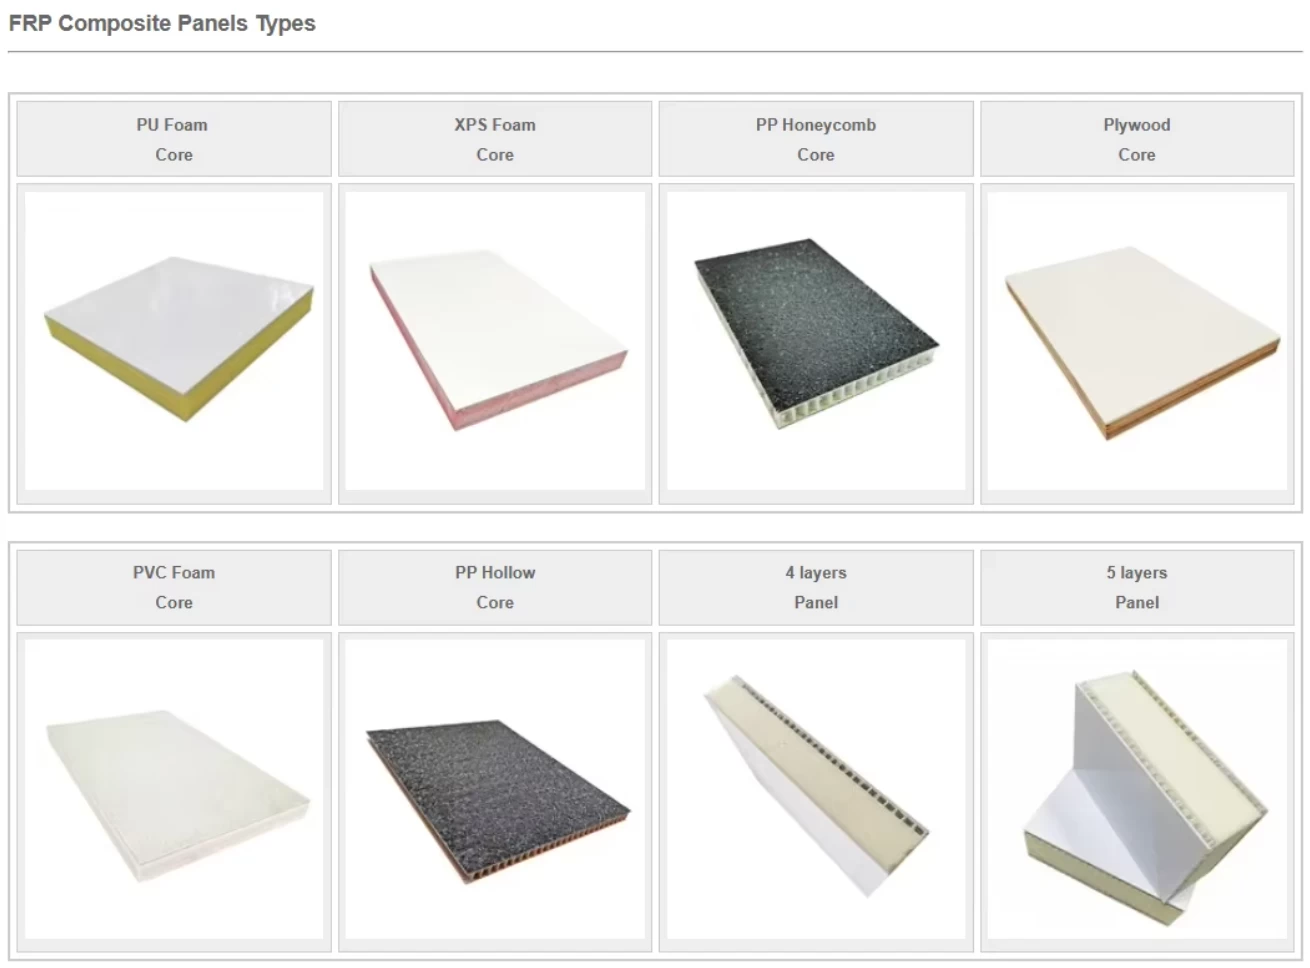Click the honeycomb cells on PP Honeycomb panel
Screen dimensions: 1310x968
click(x=859, y=395)
